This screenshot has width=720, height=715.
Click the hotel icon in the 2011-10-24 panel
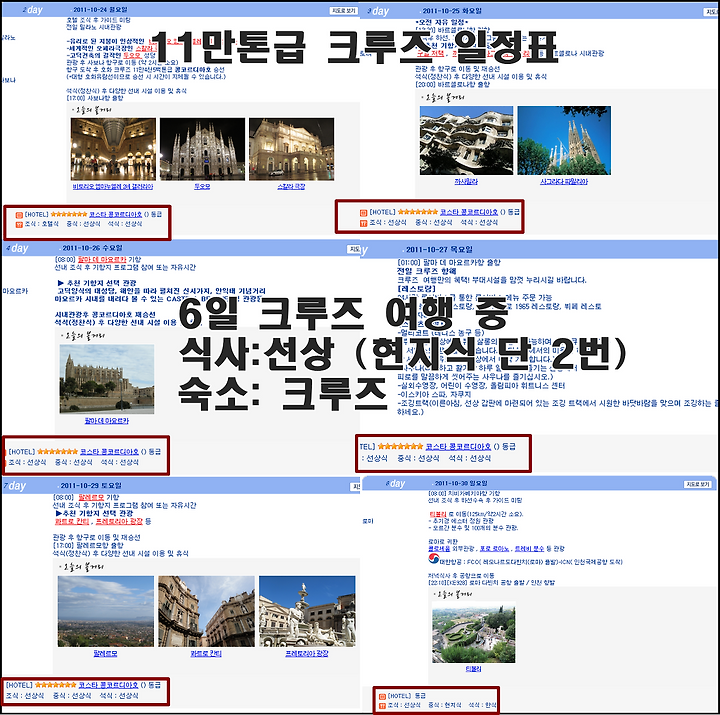coord(19,214)
